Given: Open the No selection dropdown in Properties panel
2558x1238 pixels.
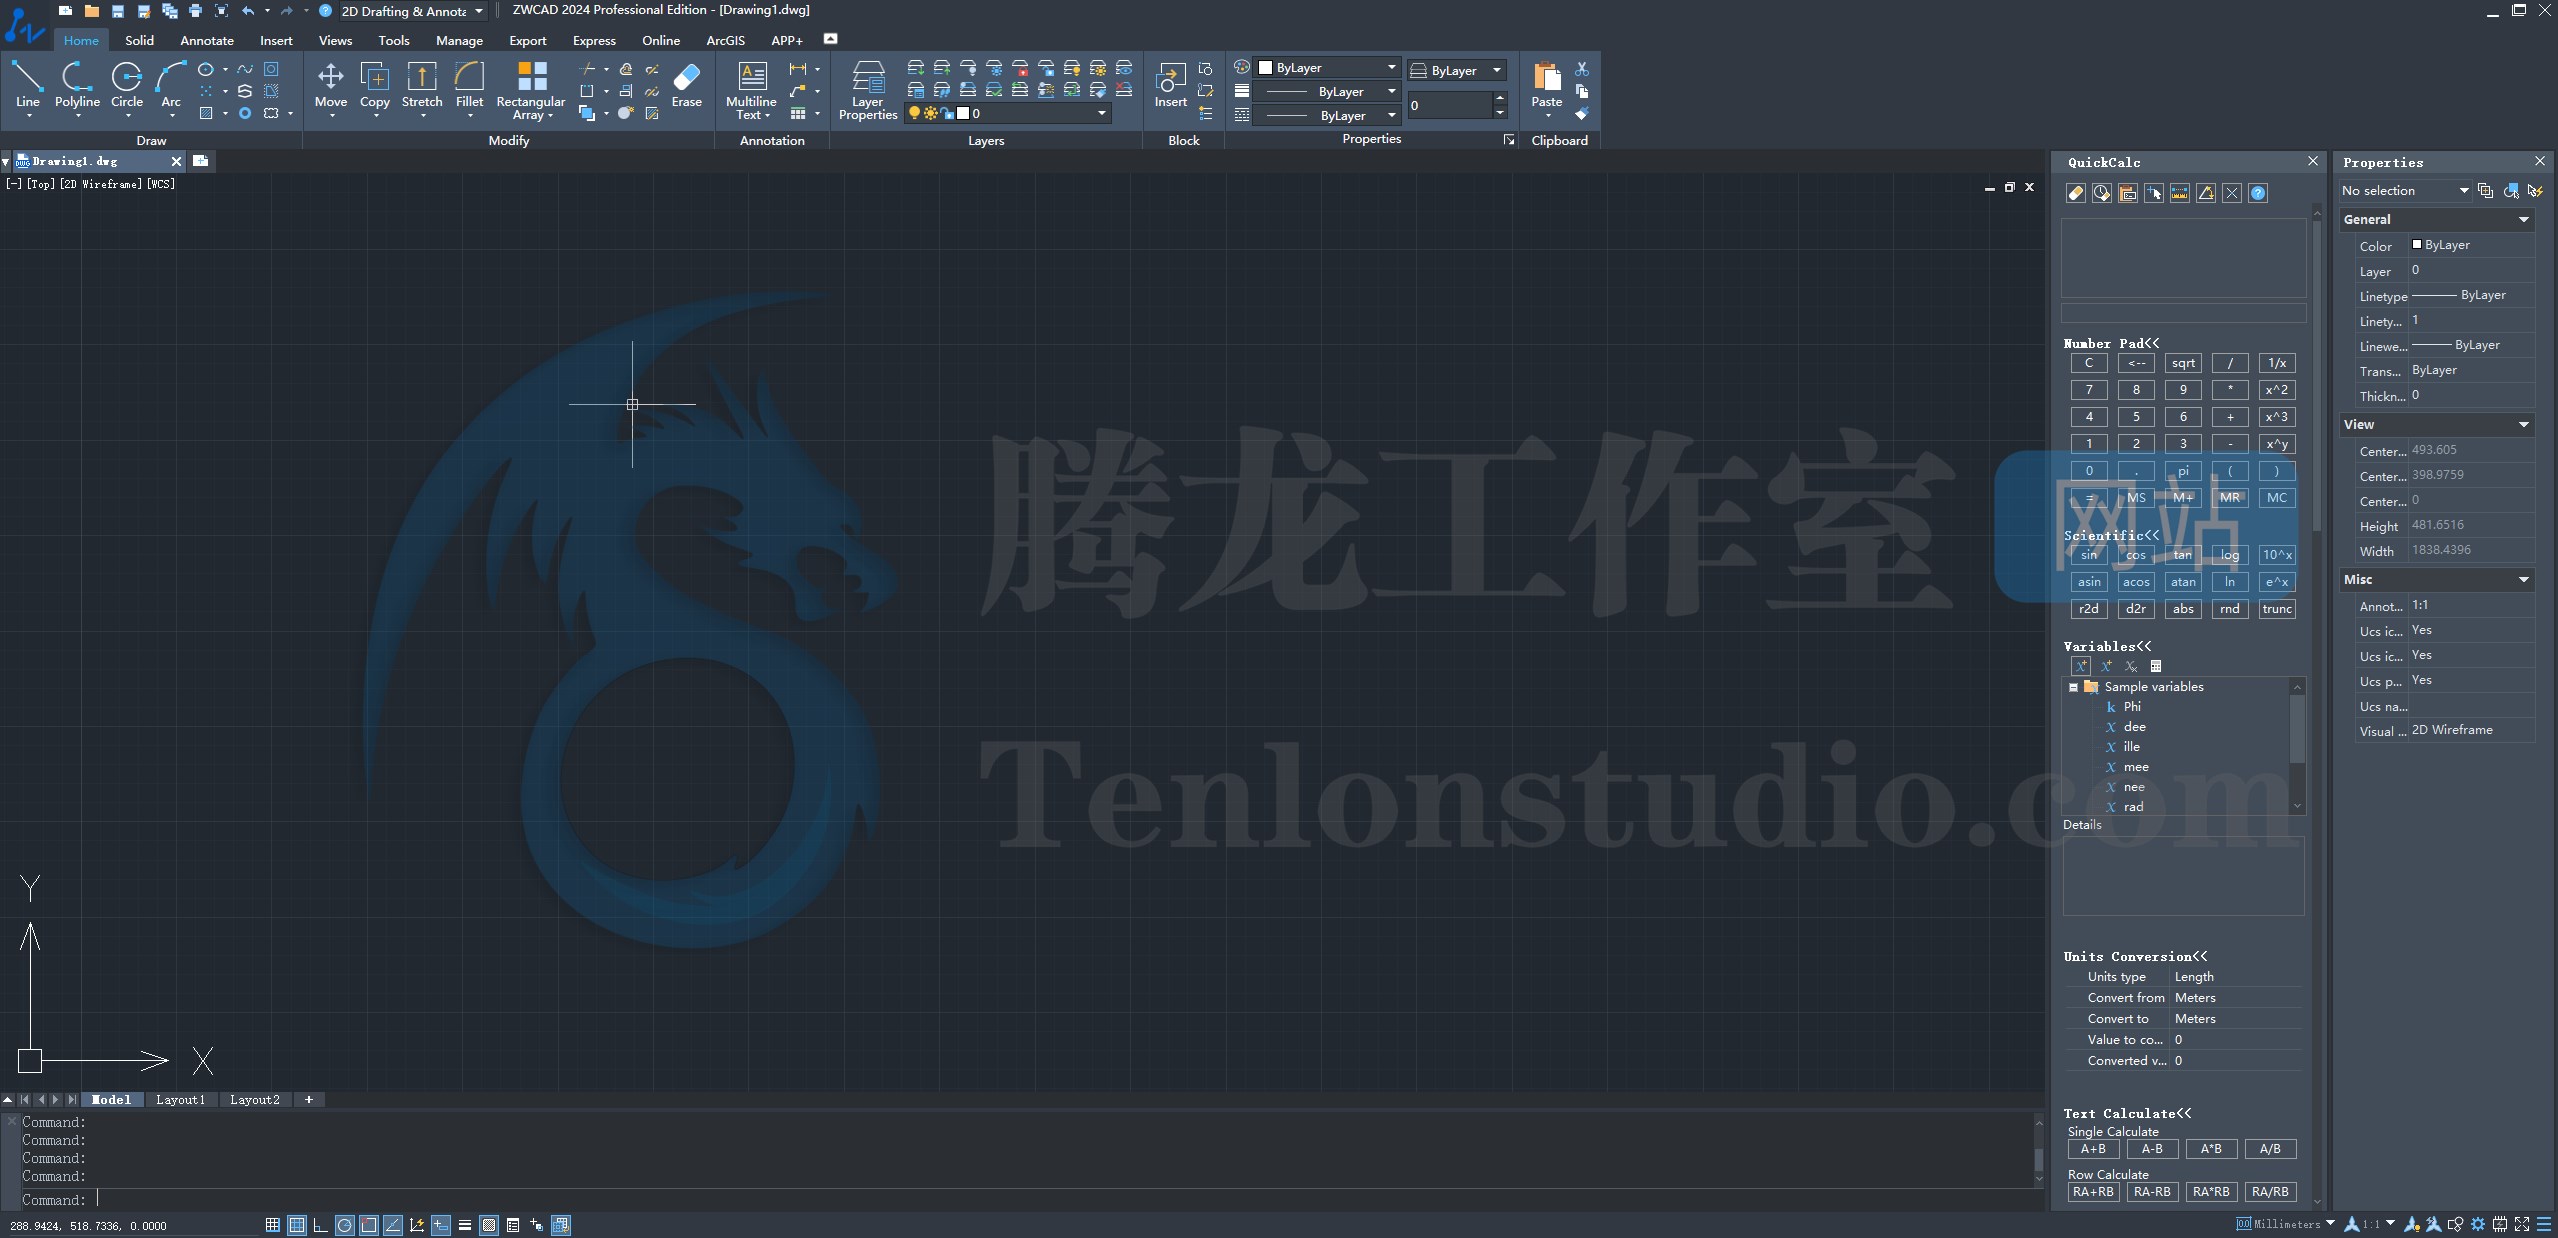Looking at the screenshot, I should (2405, 190).
